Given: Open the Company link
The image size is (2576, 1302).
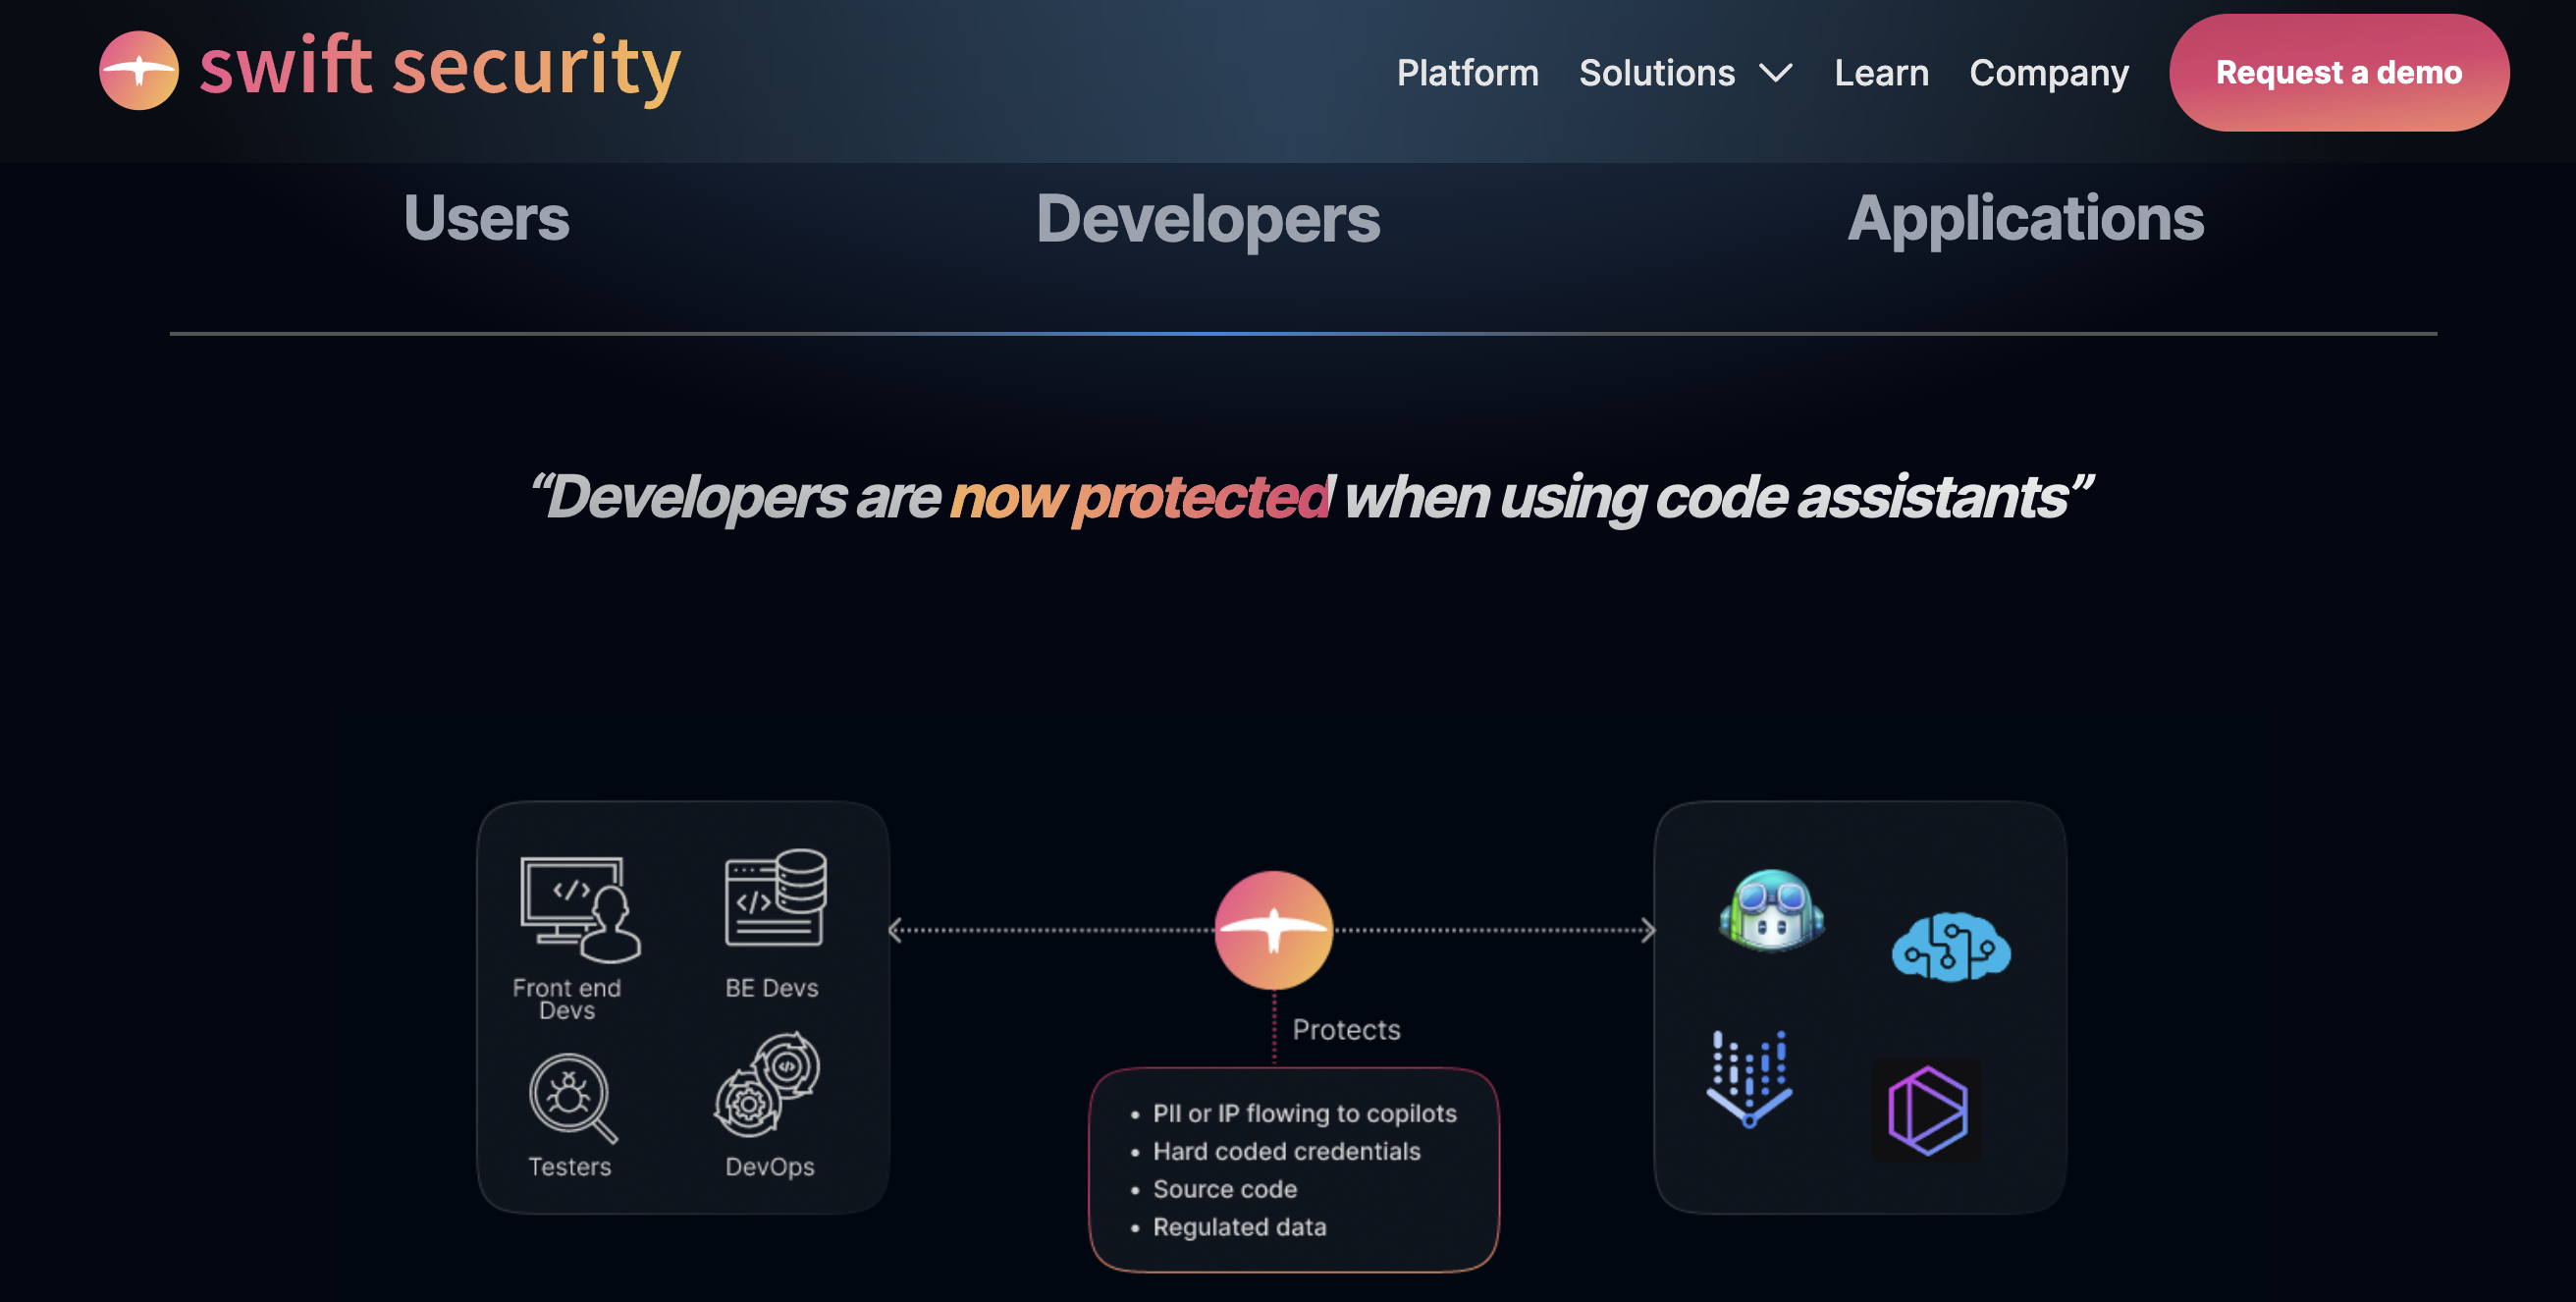Looking at the screenshot, I should point(2048,73).
